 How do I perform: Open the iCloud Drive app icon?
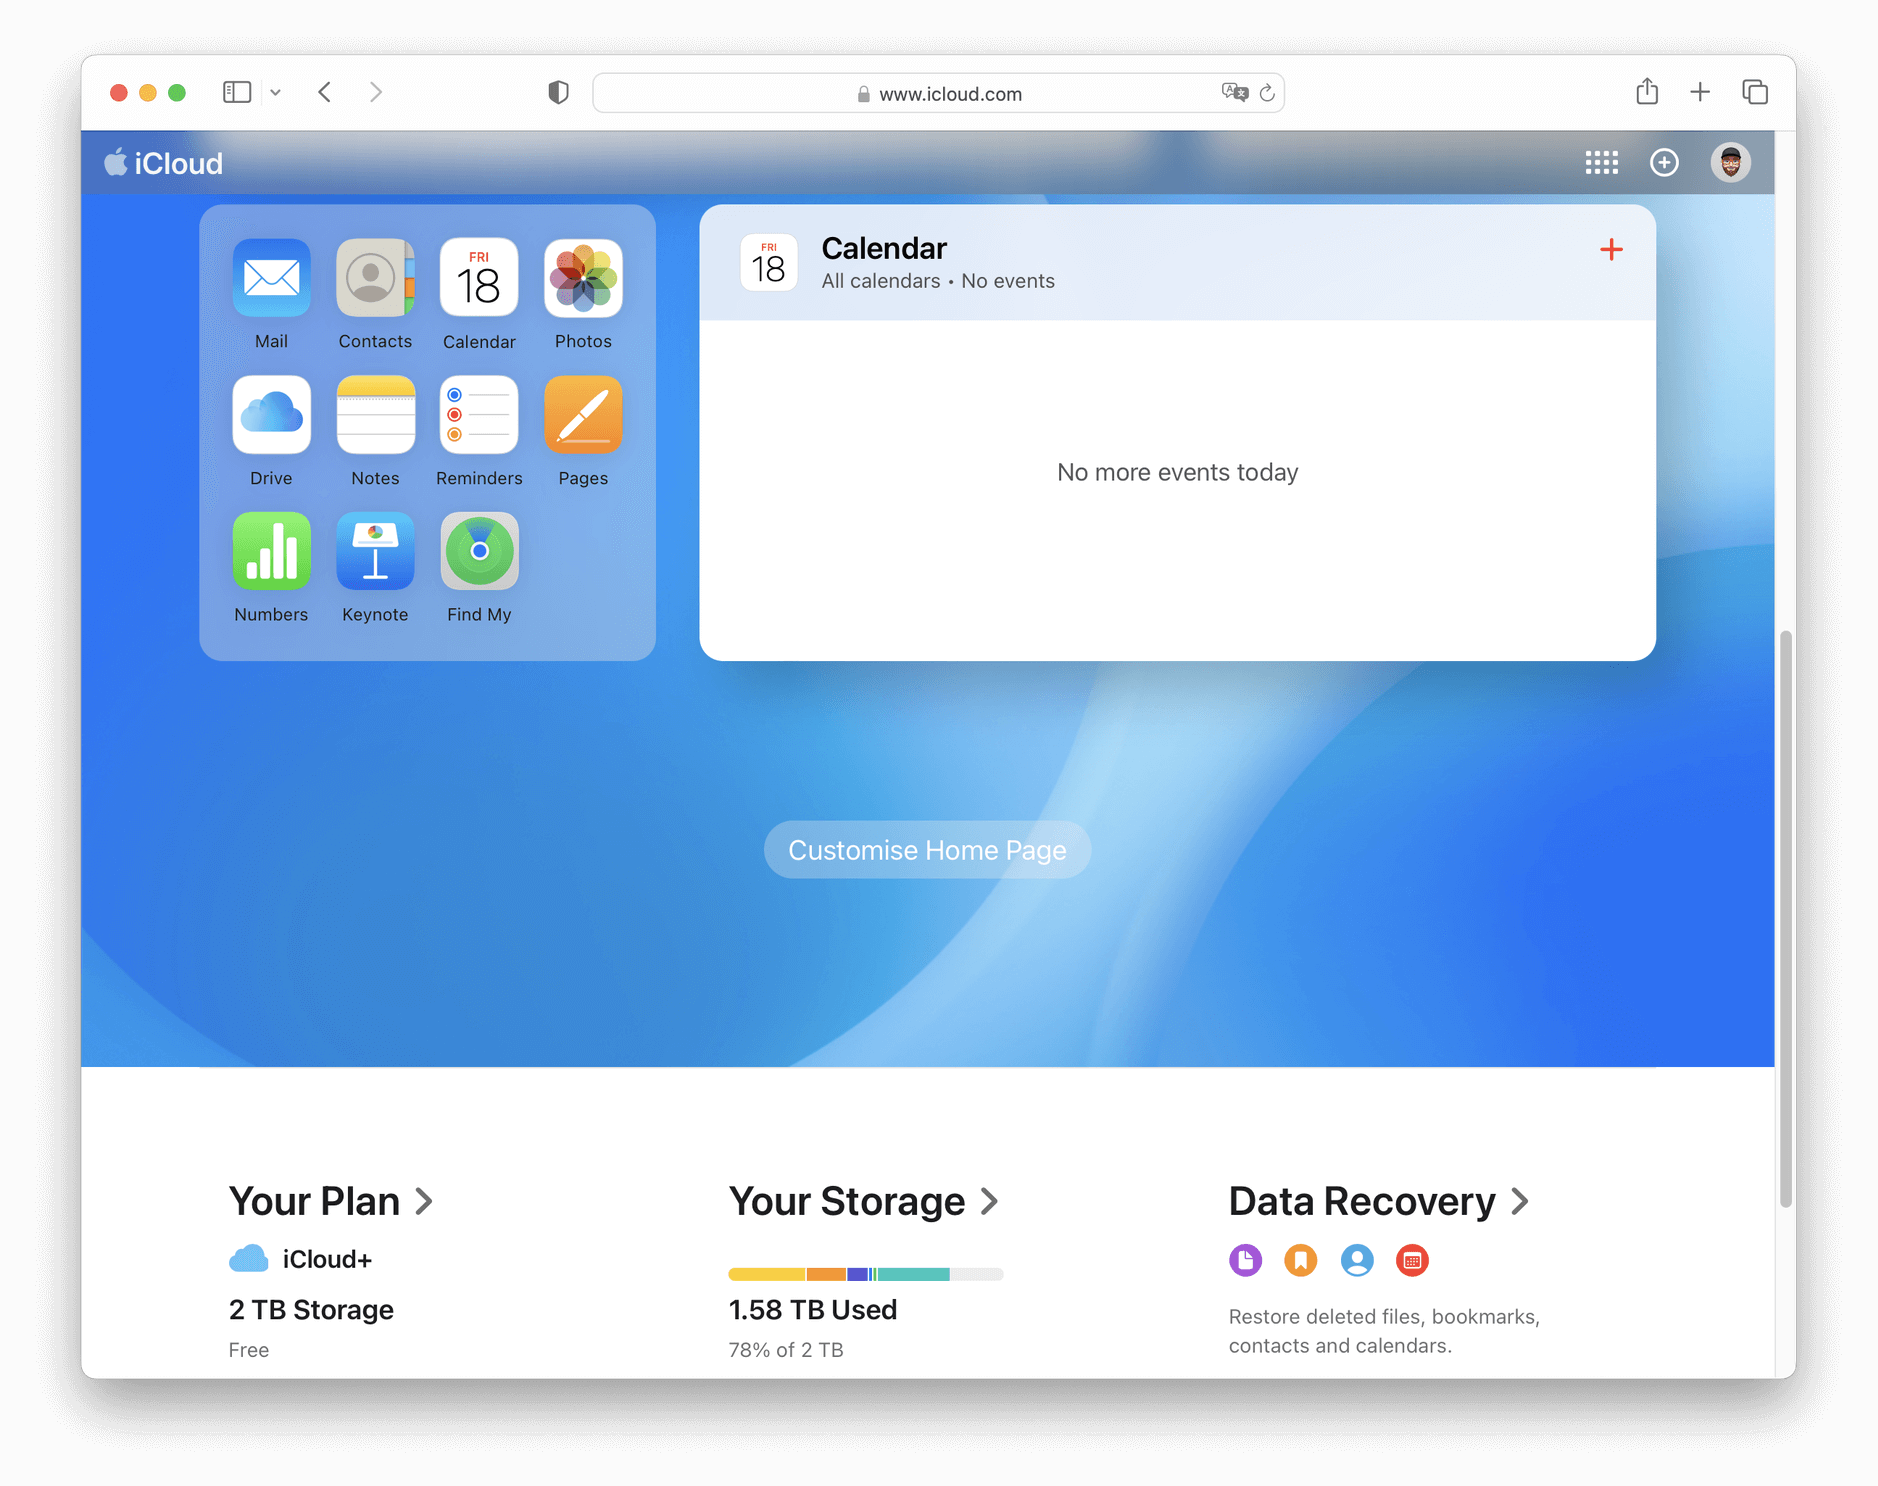[271, 415]
